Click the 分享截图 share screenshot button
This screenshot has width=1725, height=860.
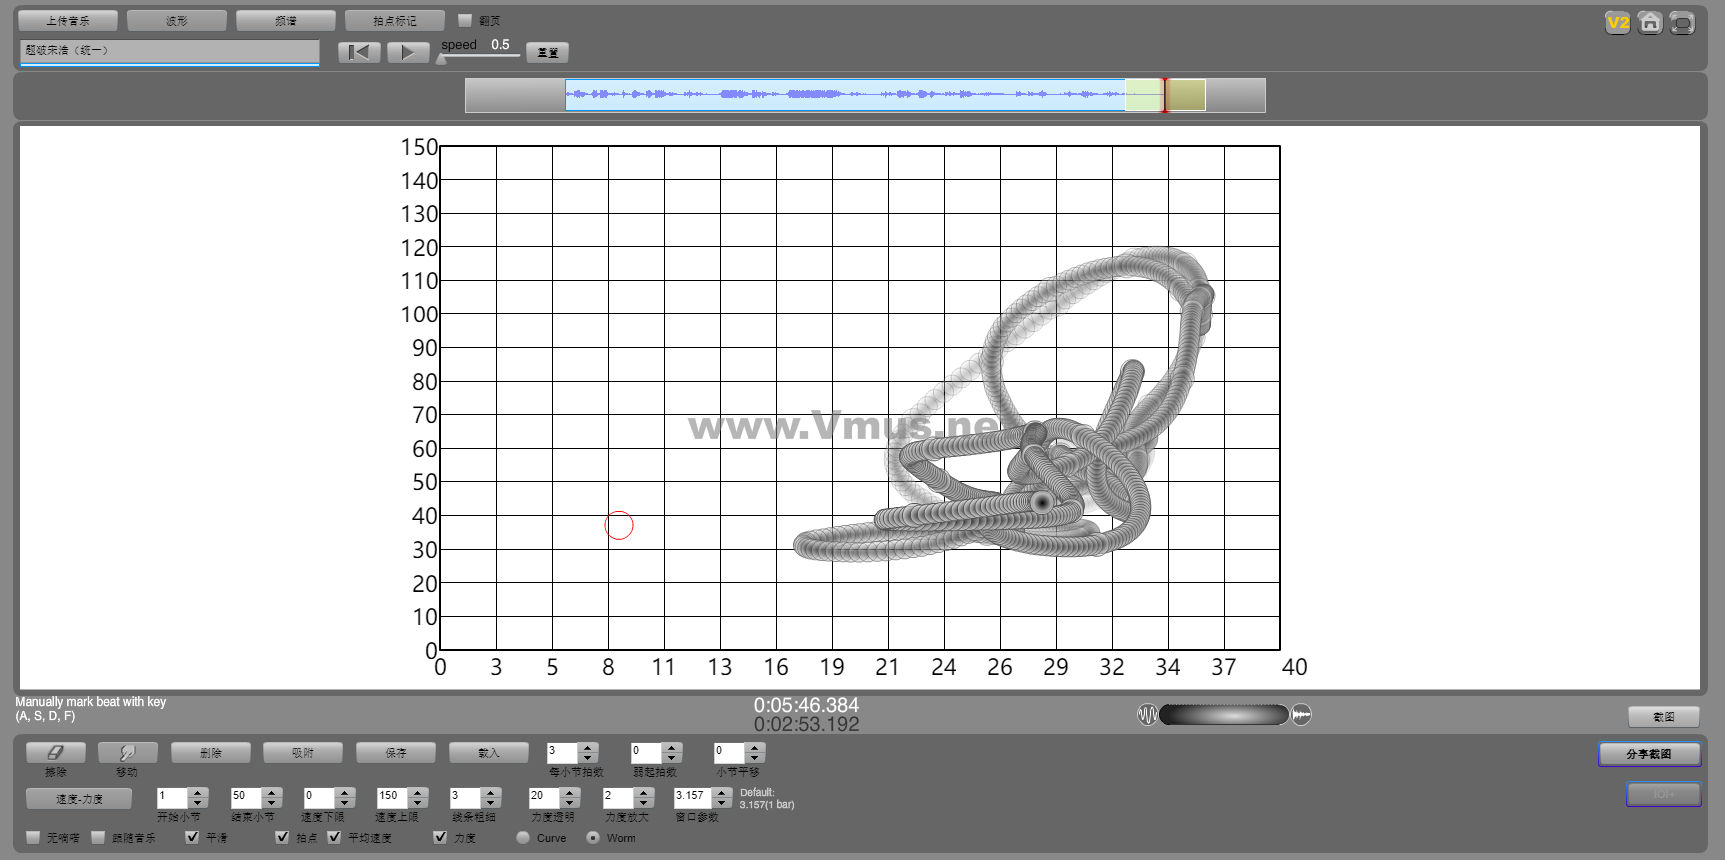(x=1649, y=753)
